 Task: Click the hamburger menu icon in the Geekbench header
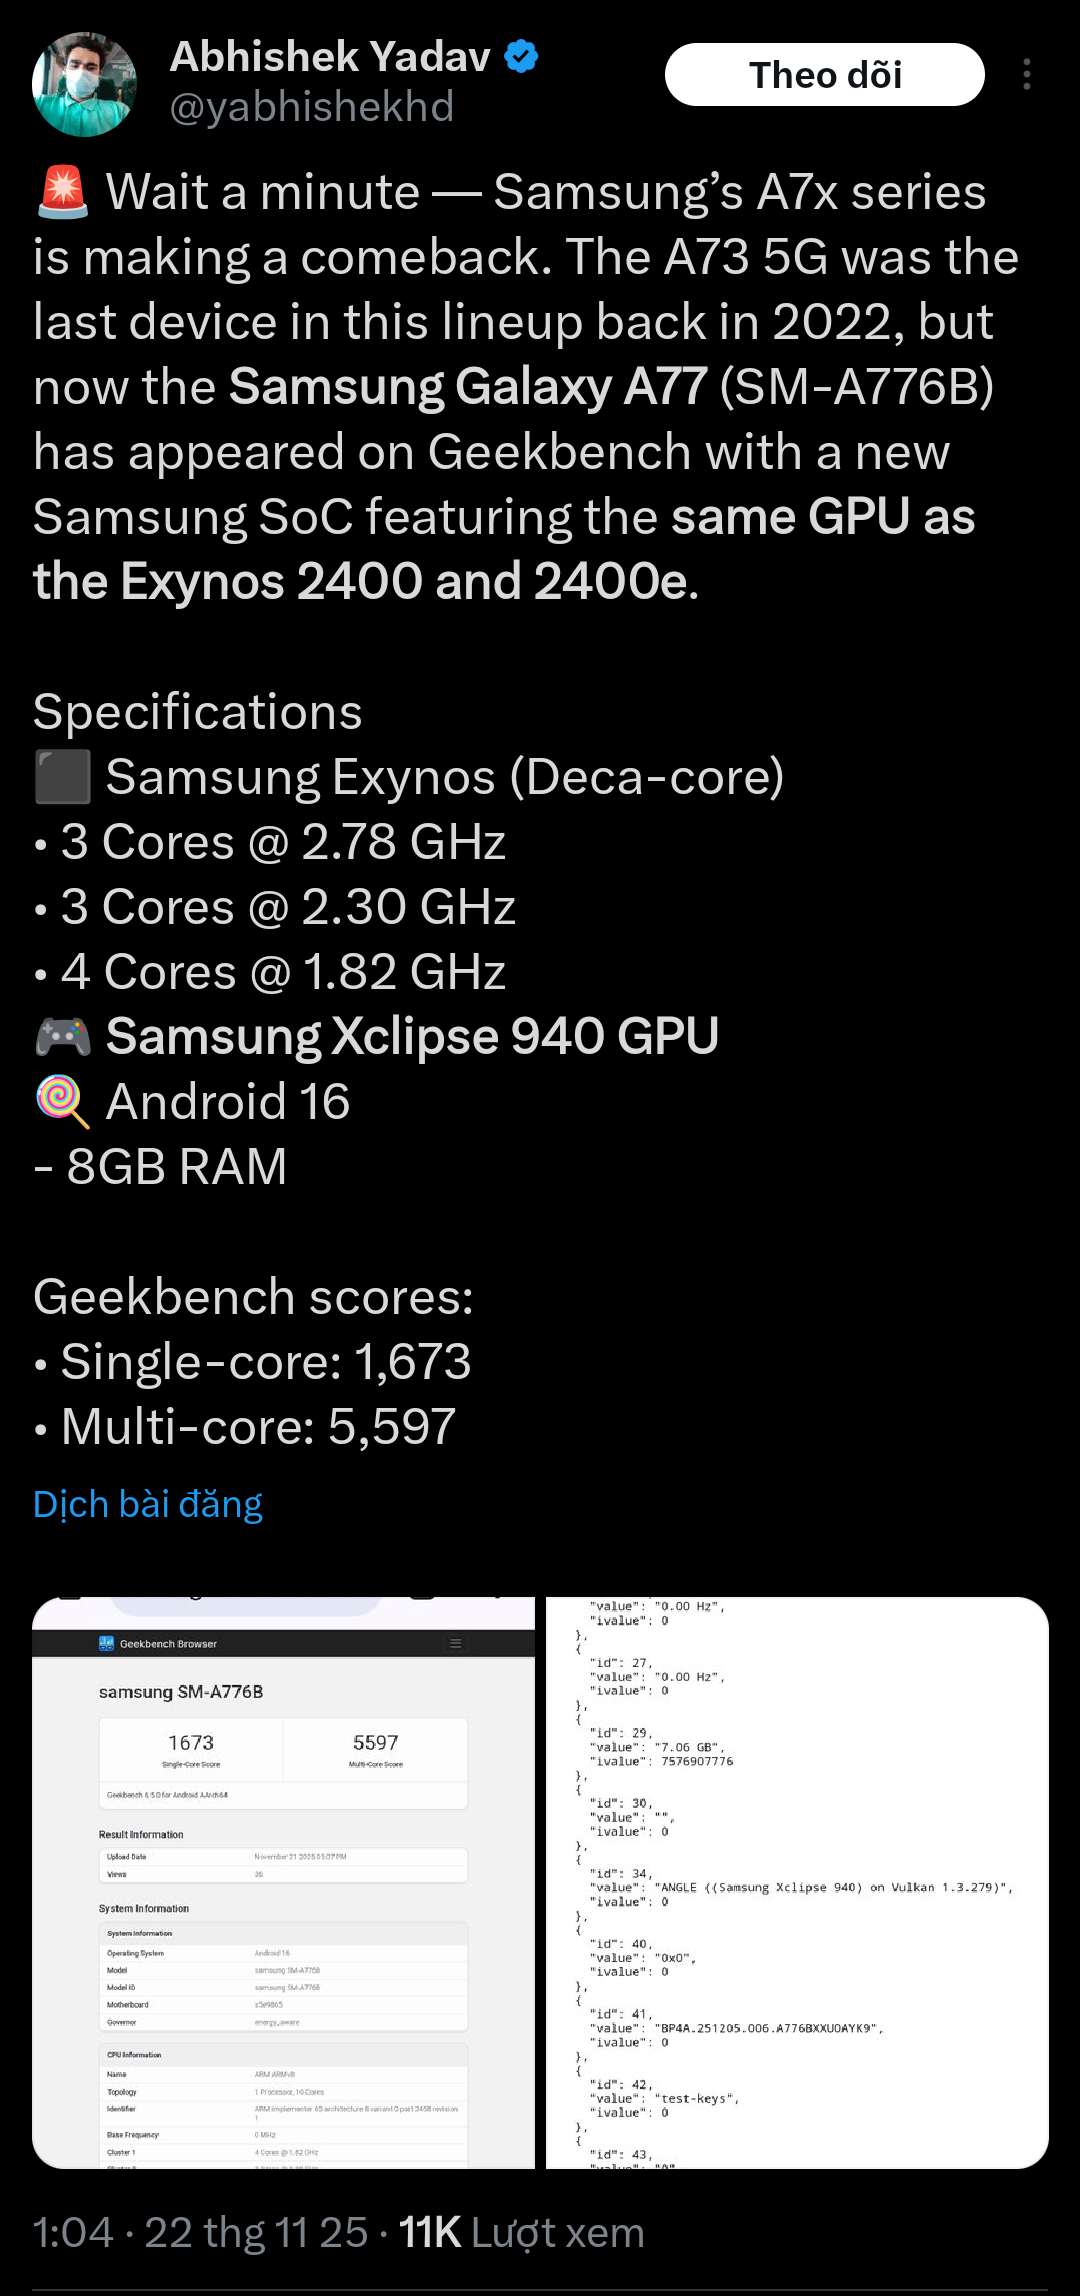pyautogui.click(x=455, y=1643)
